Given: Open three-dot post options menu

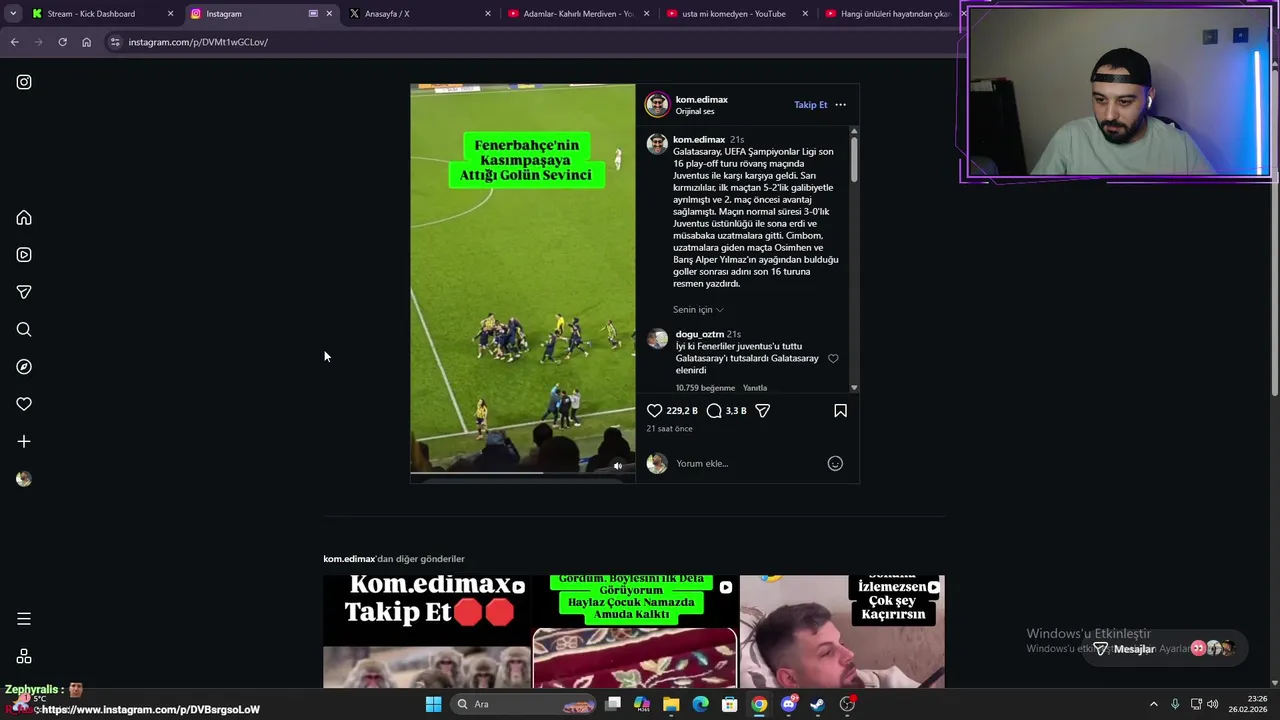Looking at the screenshot, I should pyautogui.click(x=840, y=105).
